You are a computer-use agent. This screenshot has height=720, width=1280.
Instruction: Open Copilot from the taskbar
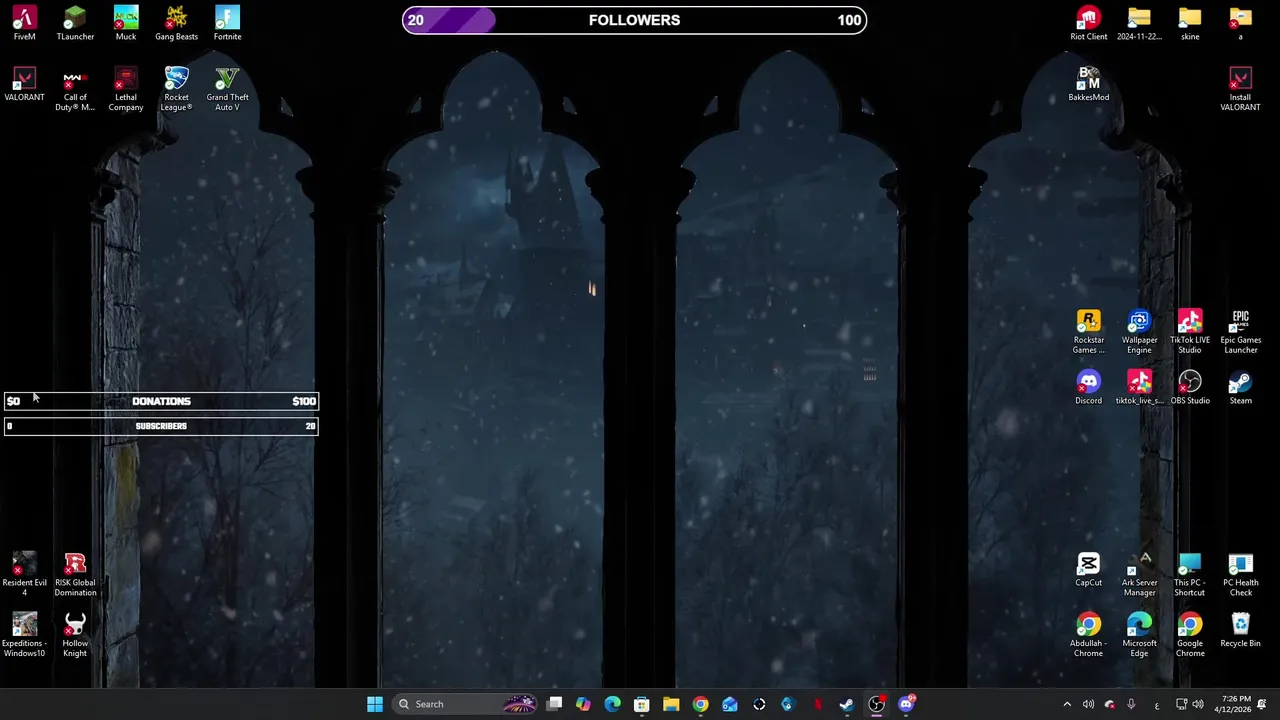(583, 704)
